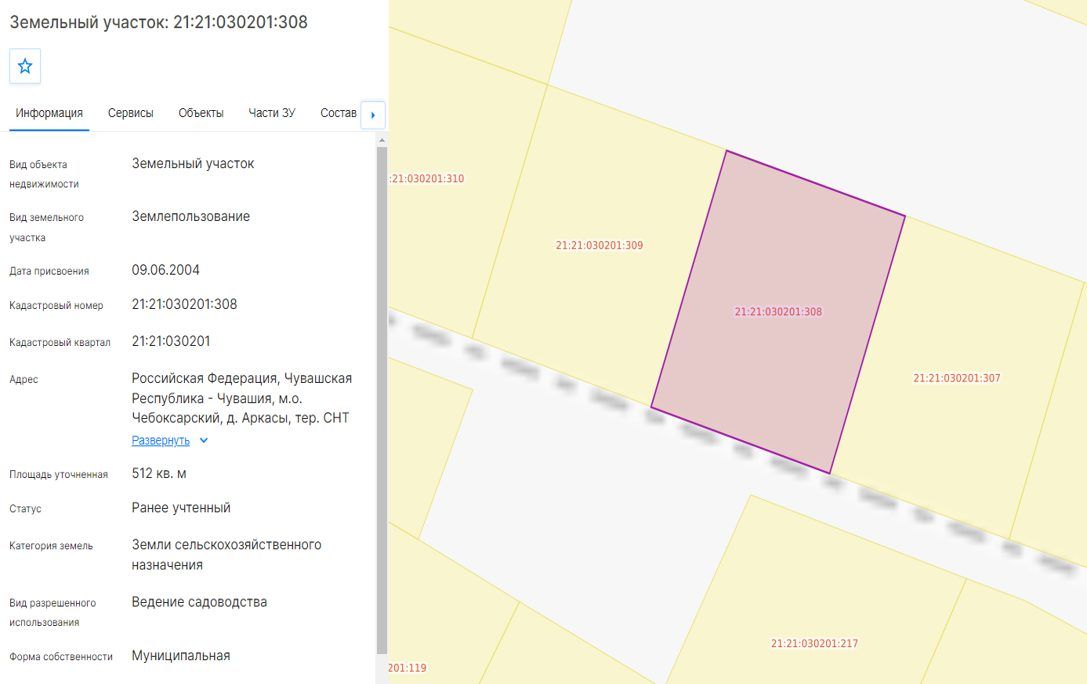Click the chevron next to Развернуть
1087x684 pixels.
(204, 441)
